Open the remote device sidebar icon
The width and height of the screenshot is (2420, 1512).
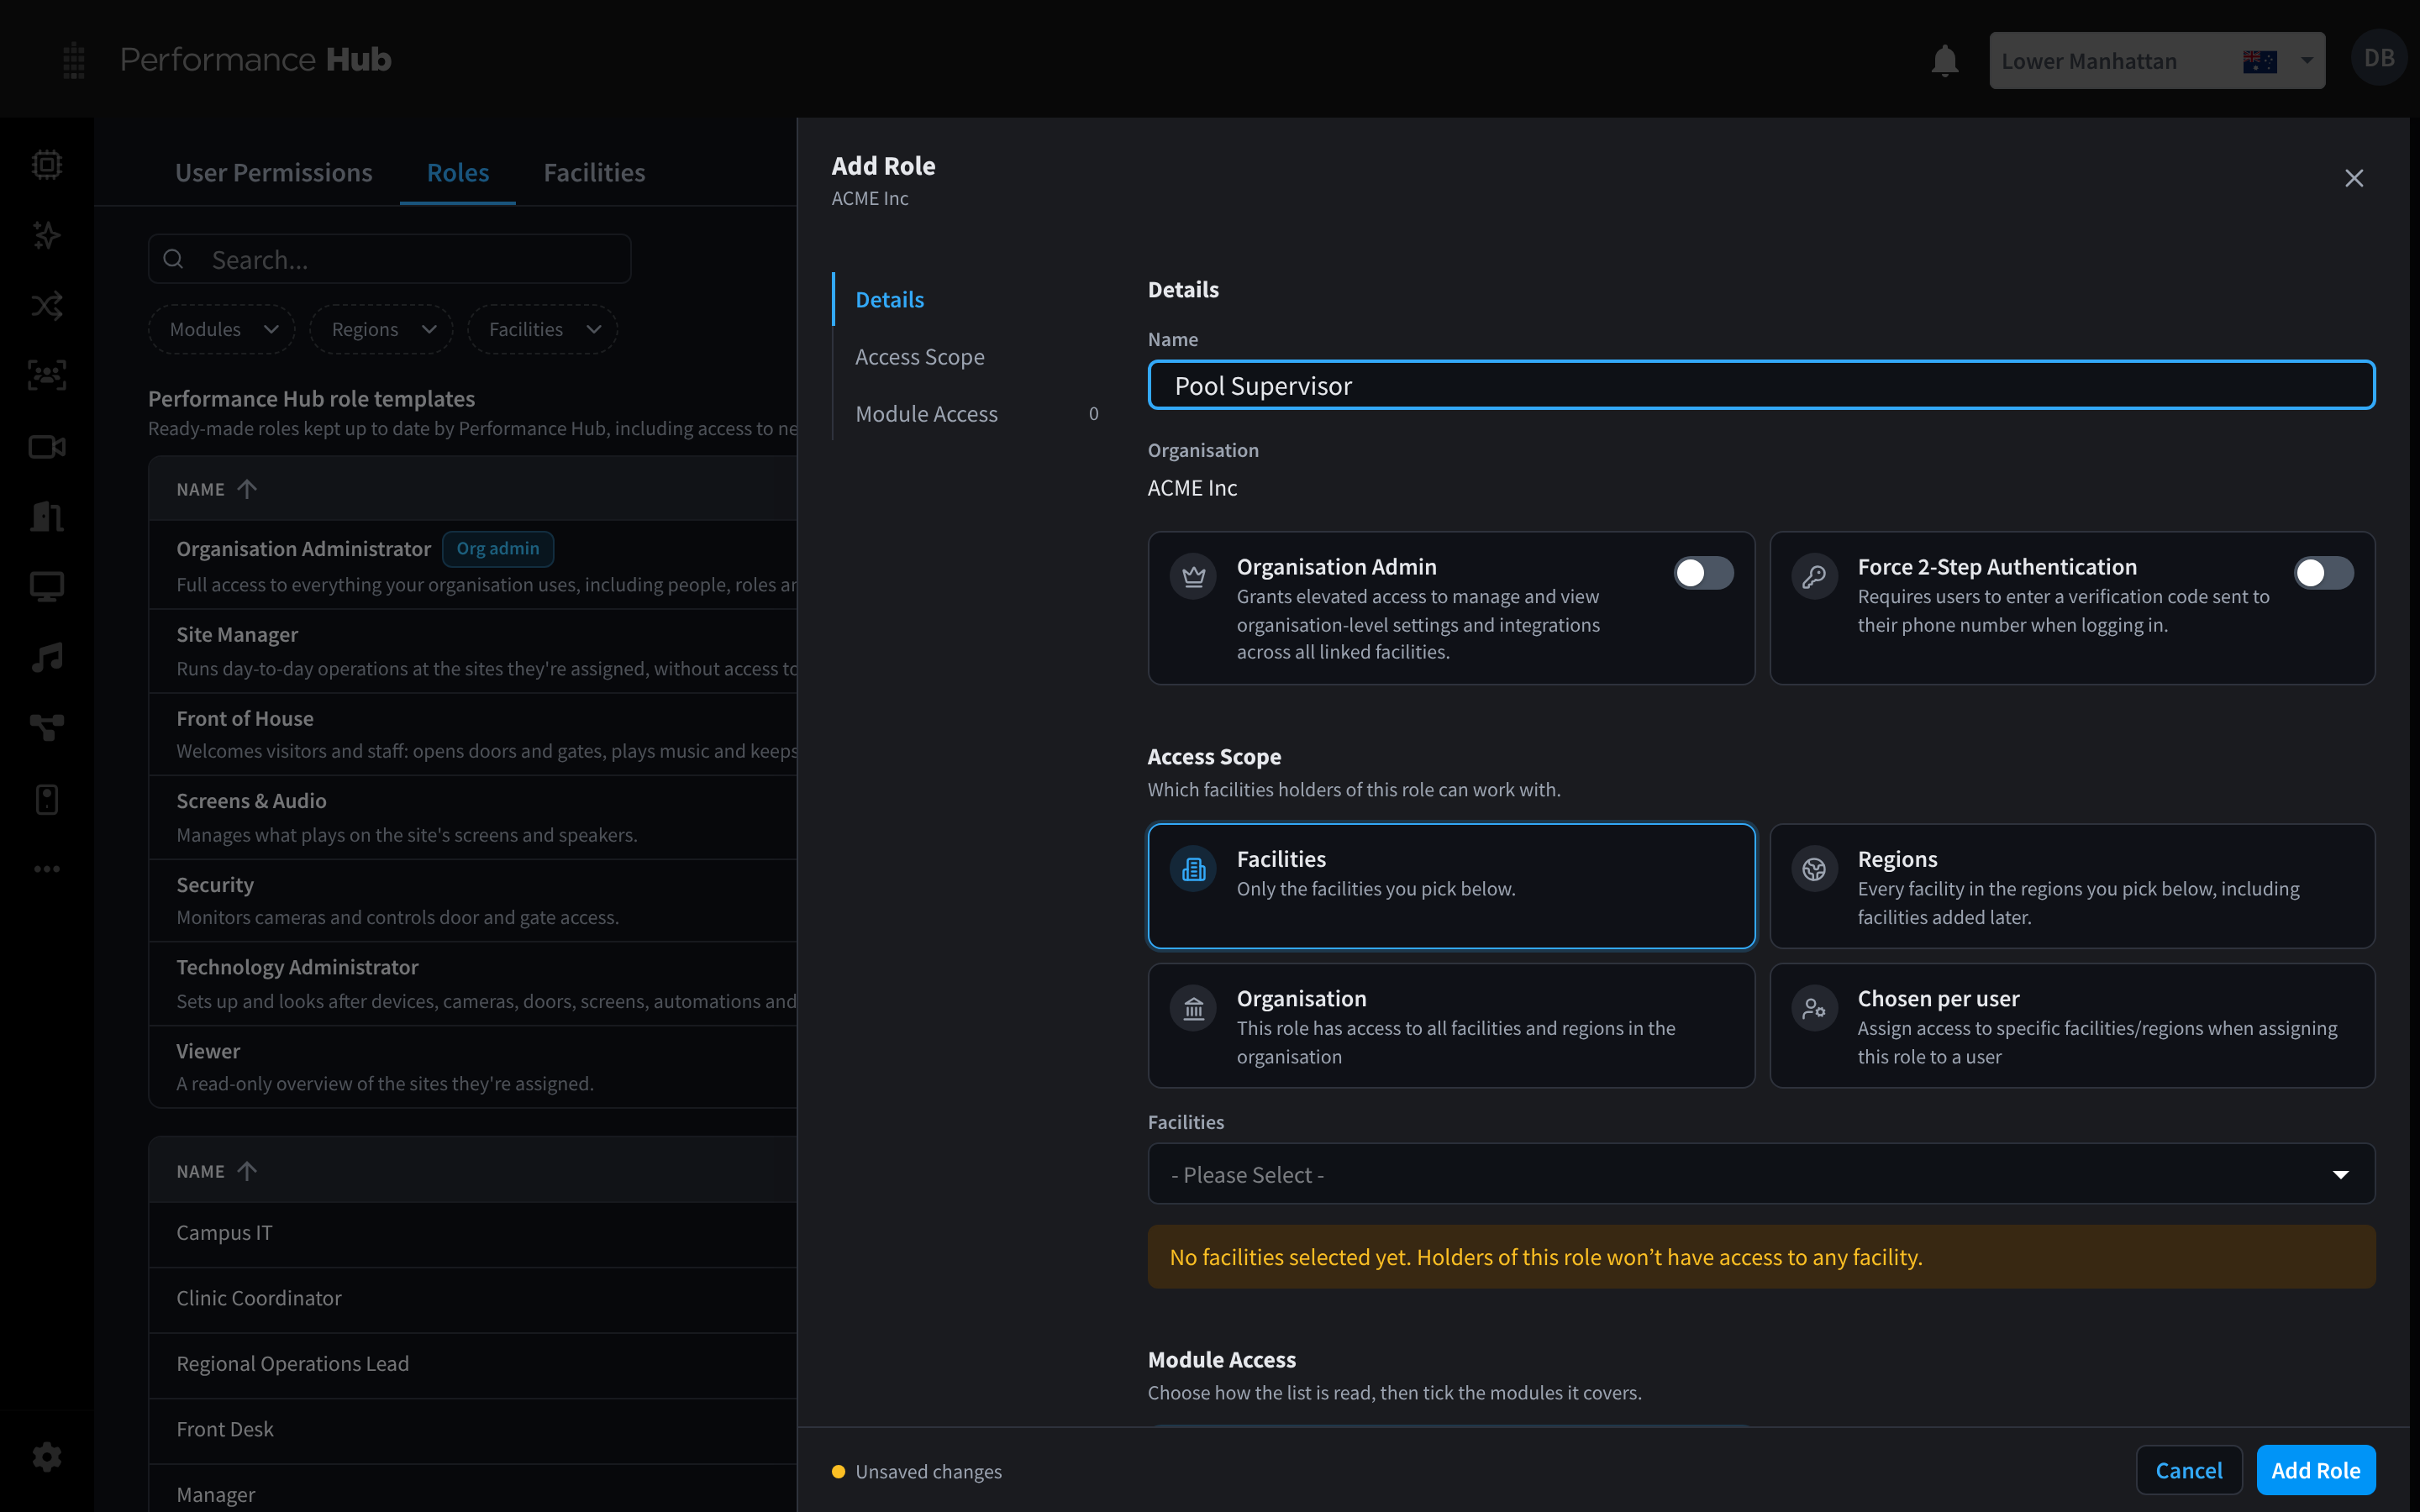[47, 798]
